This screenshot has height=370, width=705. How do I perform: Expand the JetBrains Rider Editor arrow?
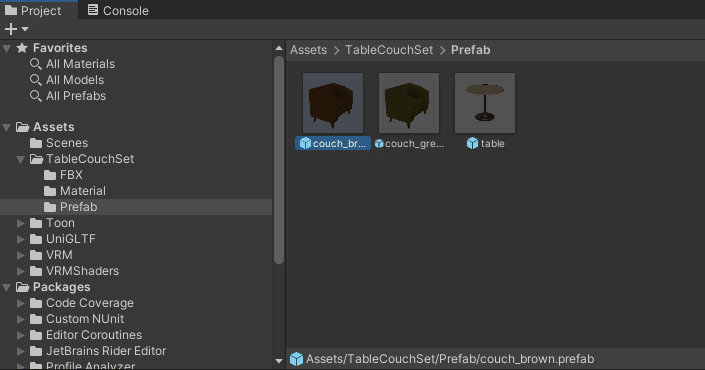tap(21, 351)
